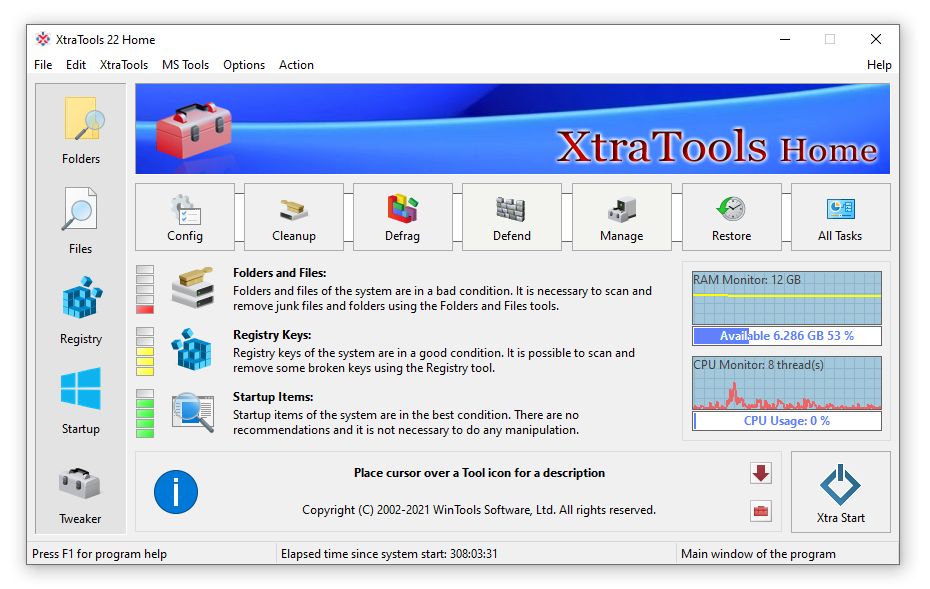The height and width of the screenshot is (589, 930).
Task: Open the MS Tools menu
Action: [186, 65]
